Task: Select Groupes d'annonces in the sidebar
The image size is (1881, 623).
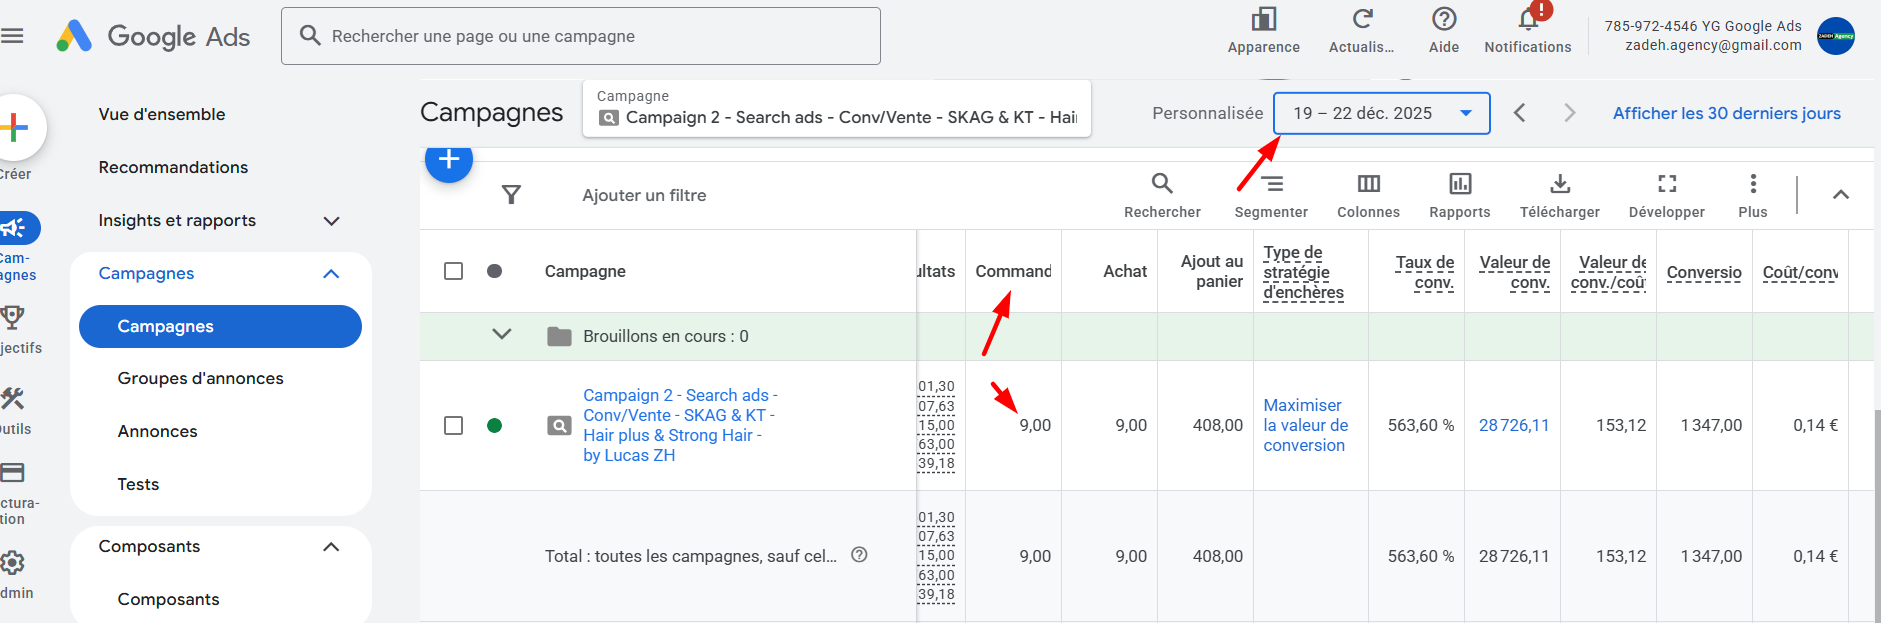Action: pyautogui.click(x=200, y=378)
